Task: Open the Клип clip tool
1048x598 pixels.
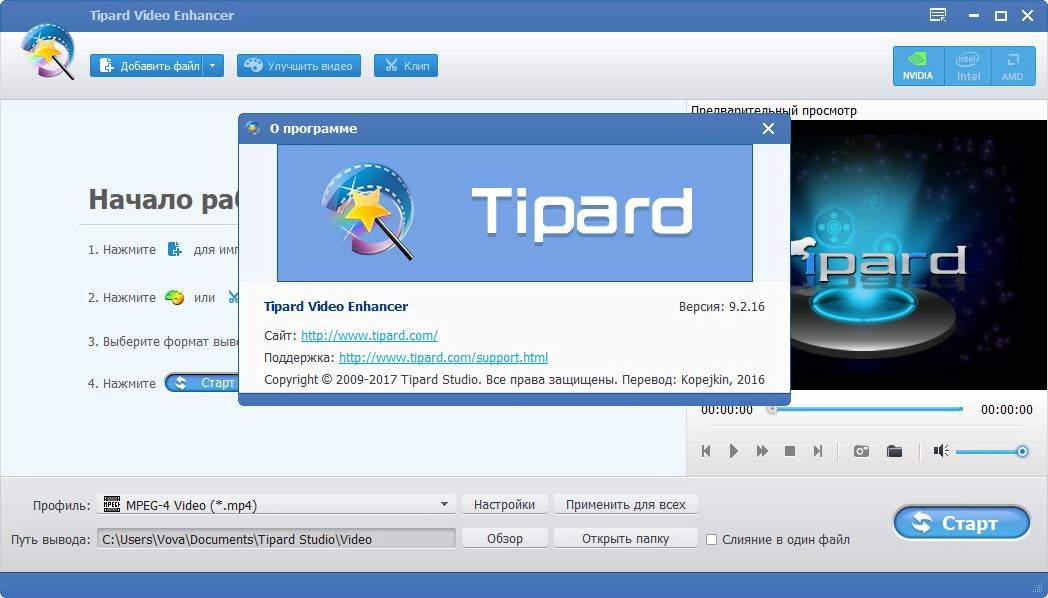Action: click(406, 65)
